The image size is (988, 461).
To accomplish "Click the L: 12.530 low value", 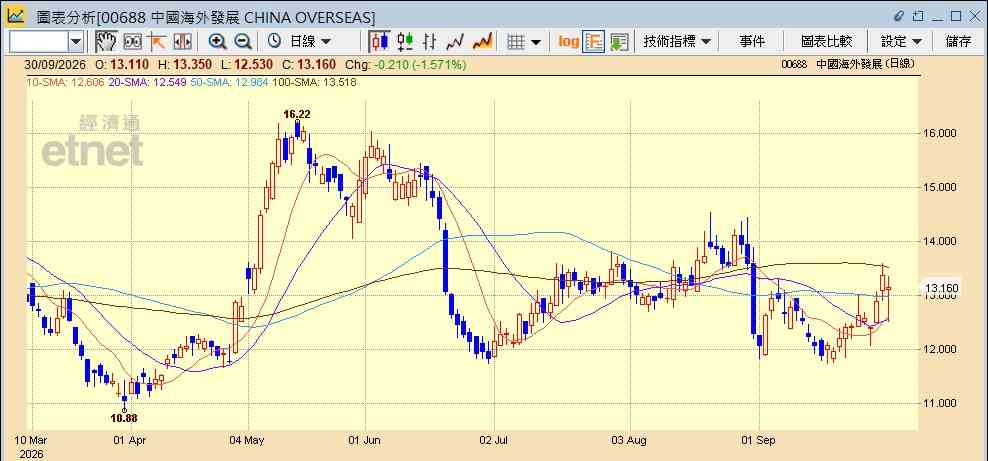I will point(248,65).
